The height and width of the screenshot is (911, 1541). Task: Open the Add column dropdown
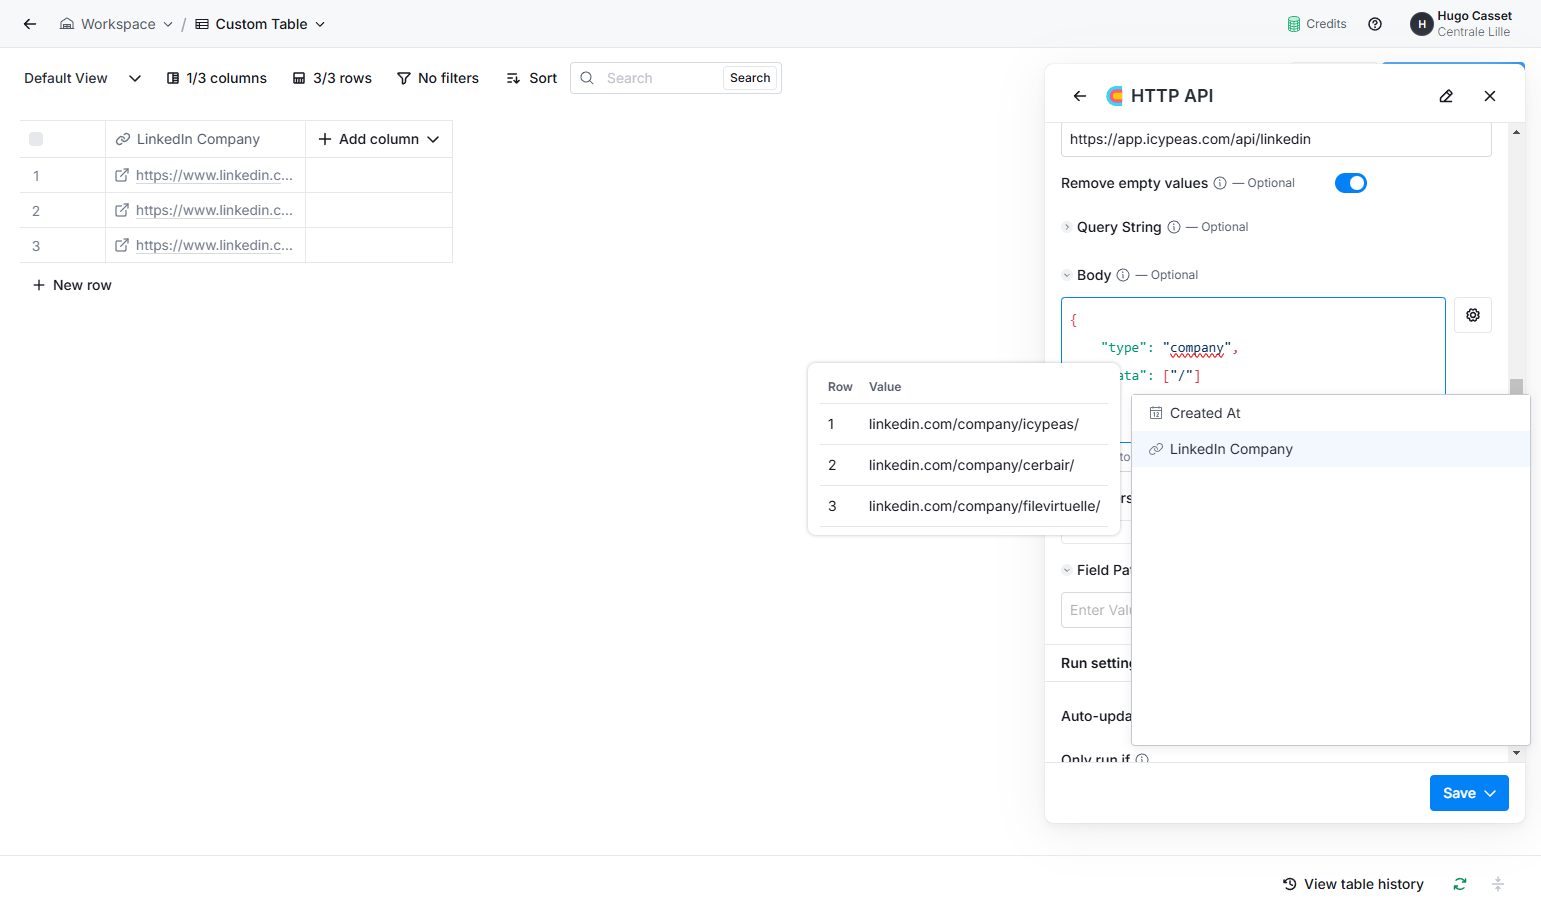(379, 139)
